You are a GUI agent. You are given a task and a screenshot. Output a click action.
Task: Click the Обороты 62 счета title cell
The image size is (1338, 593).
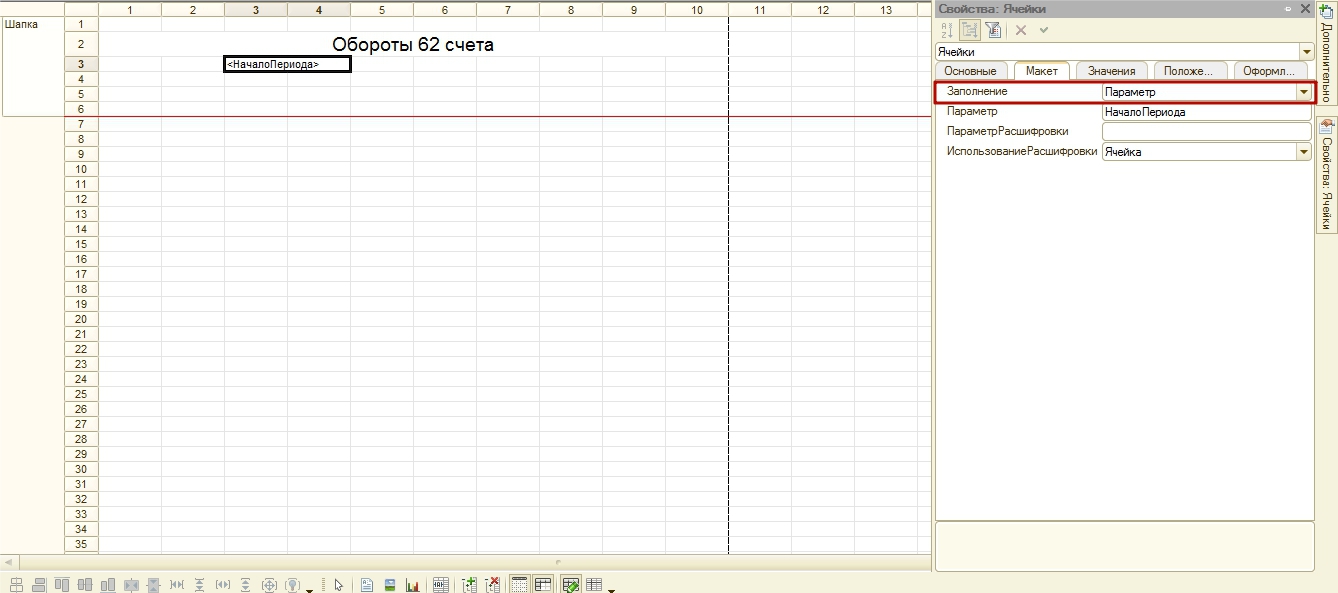pyautogui.click(x=413, y=45)
